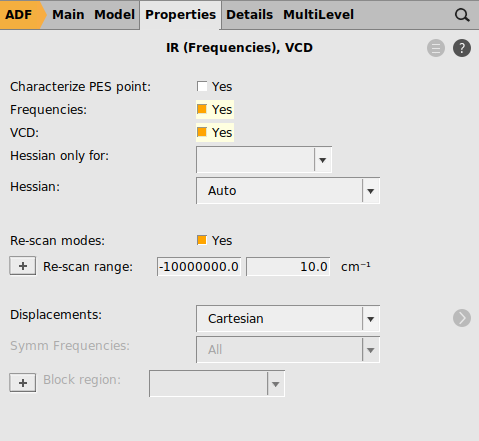Click the help question mark icon

point(462,48)
